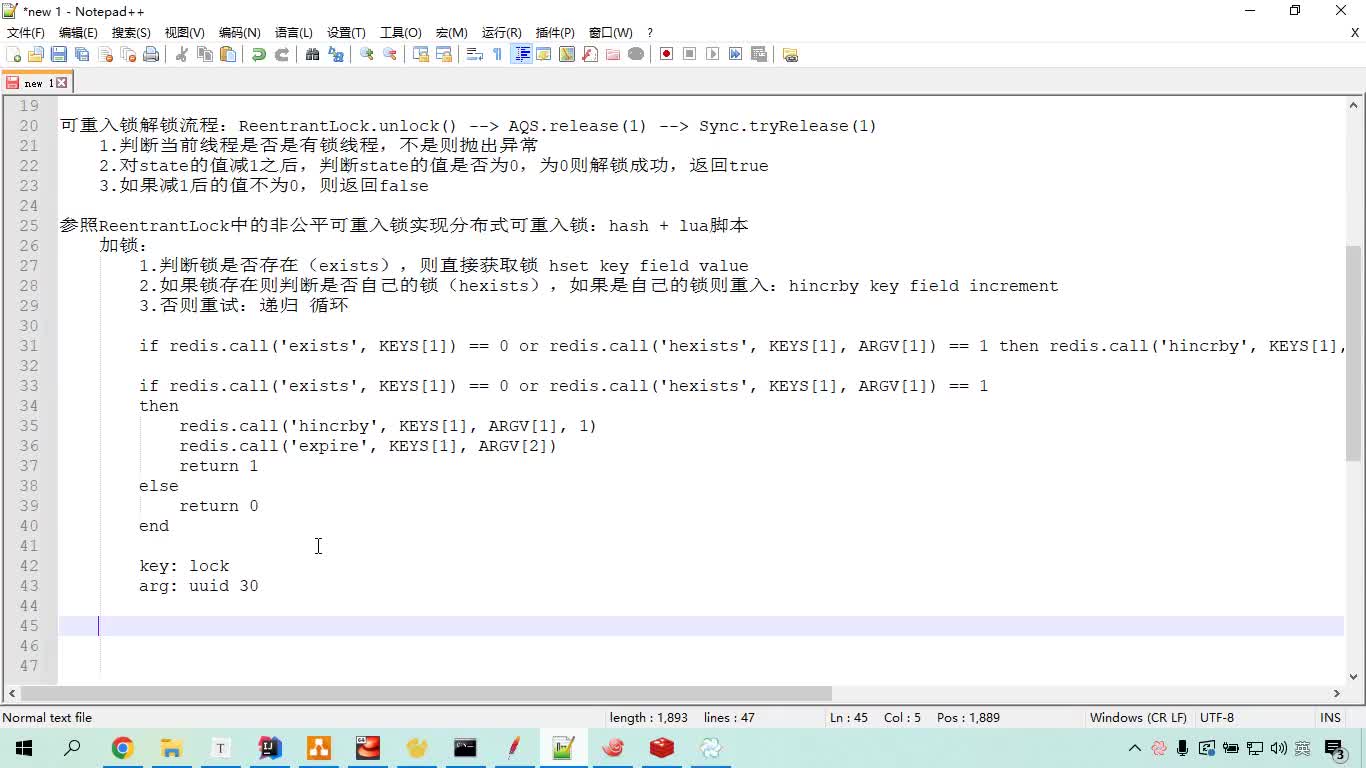Stop macro recording
The image size is (1366, 768).
click(x=690, y=55)
